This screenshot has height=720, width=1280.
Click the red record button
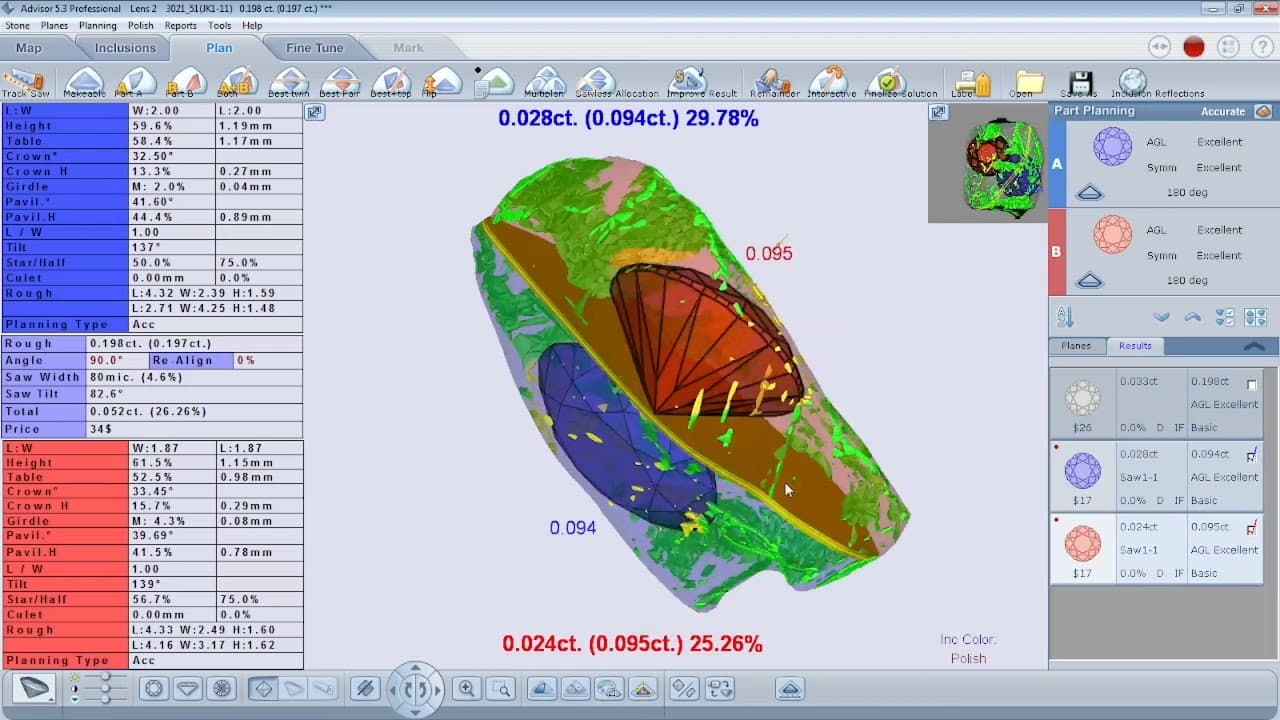(x=1193, y=47)
